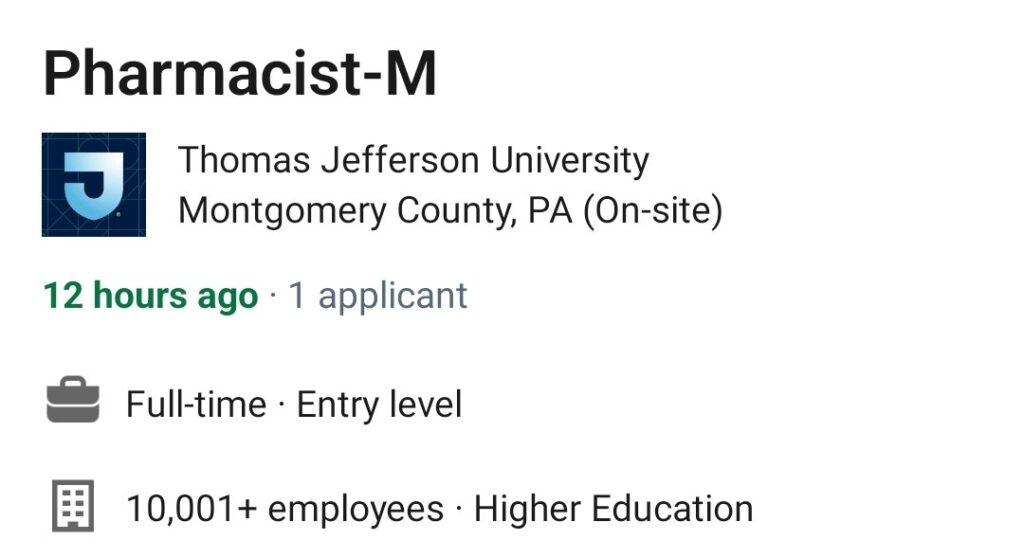The image size is (1024, 558).
Task: Click the word Montgomery in location line
Action: tap(282, 211)
